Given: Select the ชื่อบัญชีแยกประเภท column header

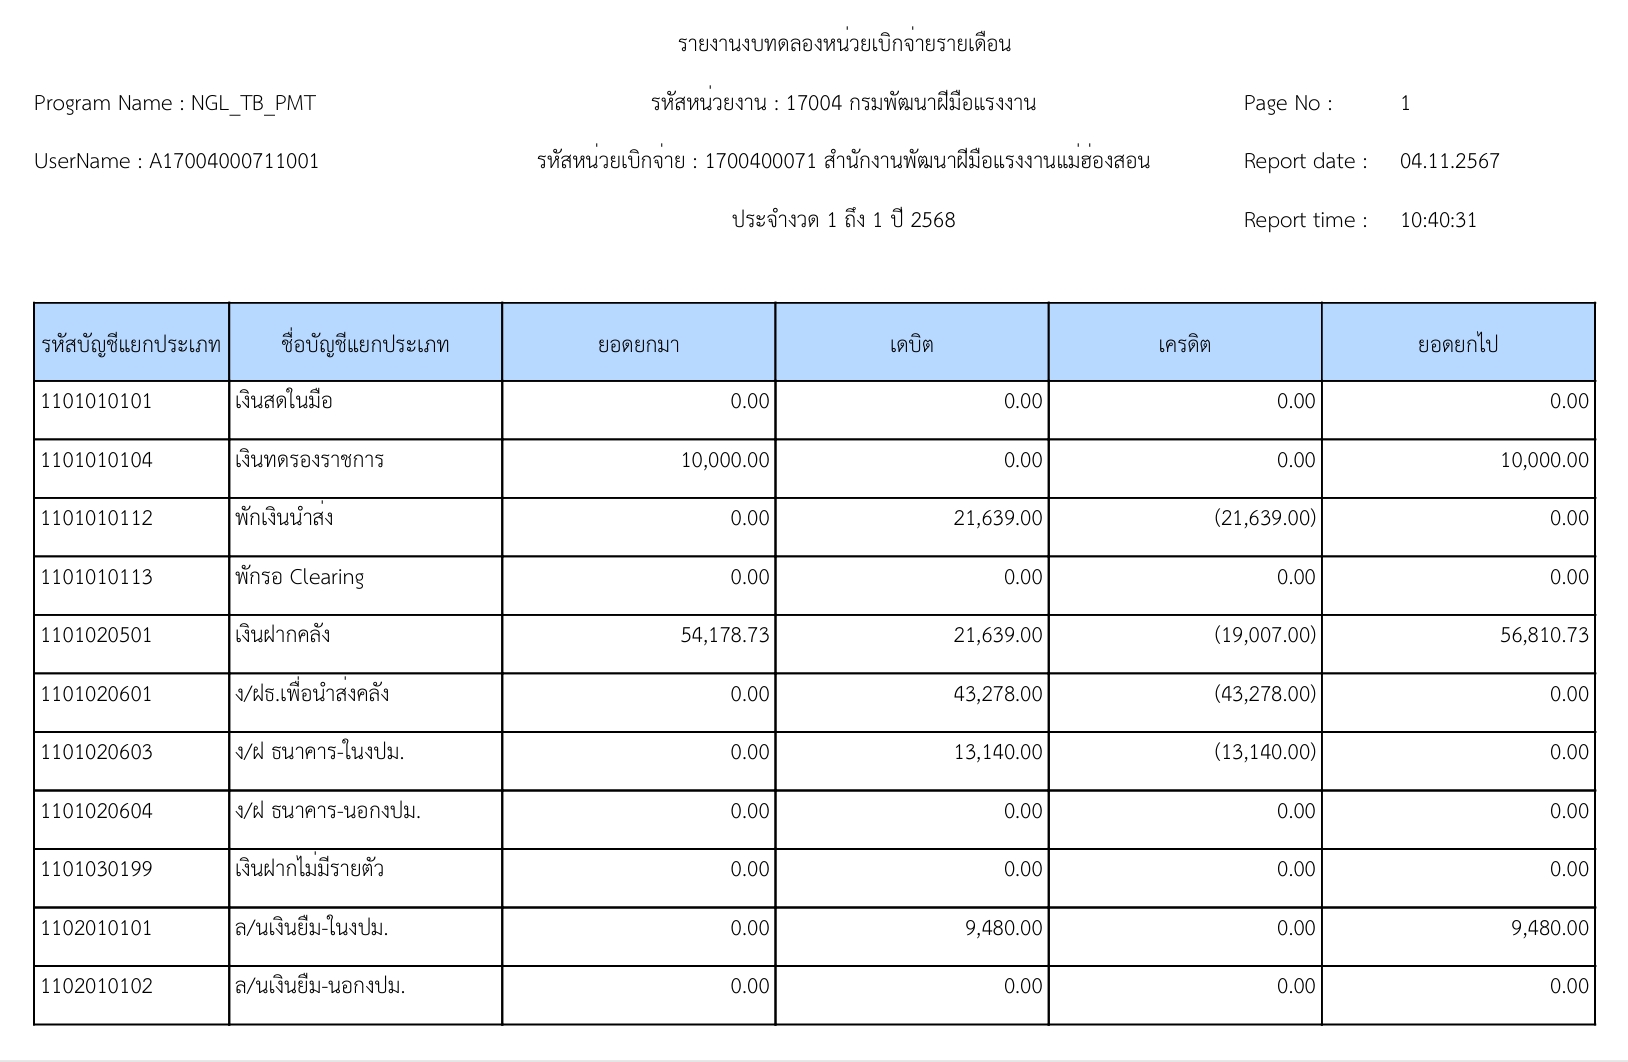Looking at the screenshot, I should point(365,345).
